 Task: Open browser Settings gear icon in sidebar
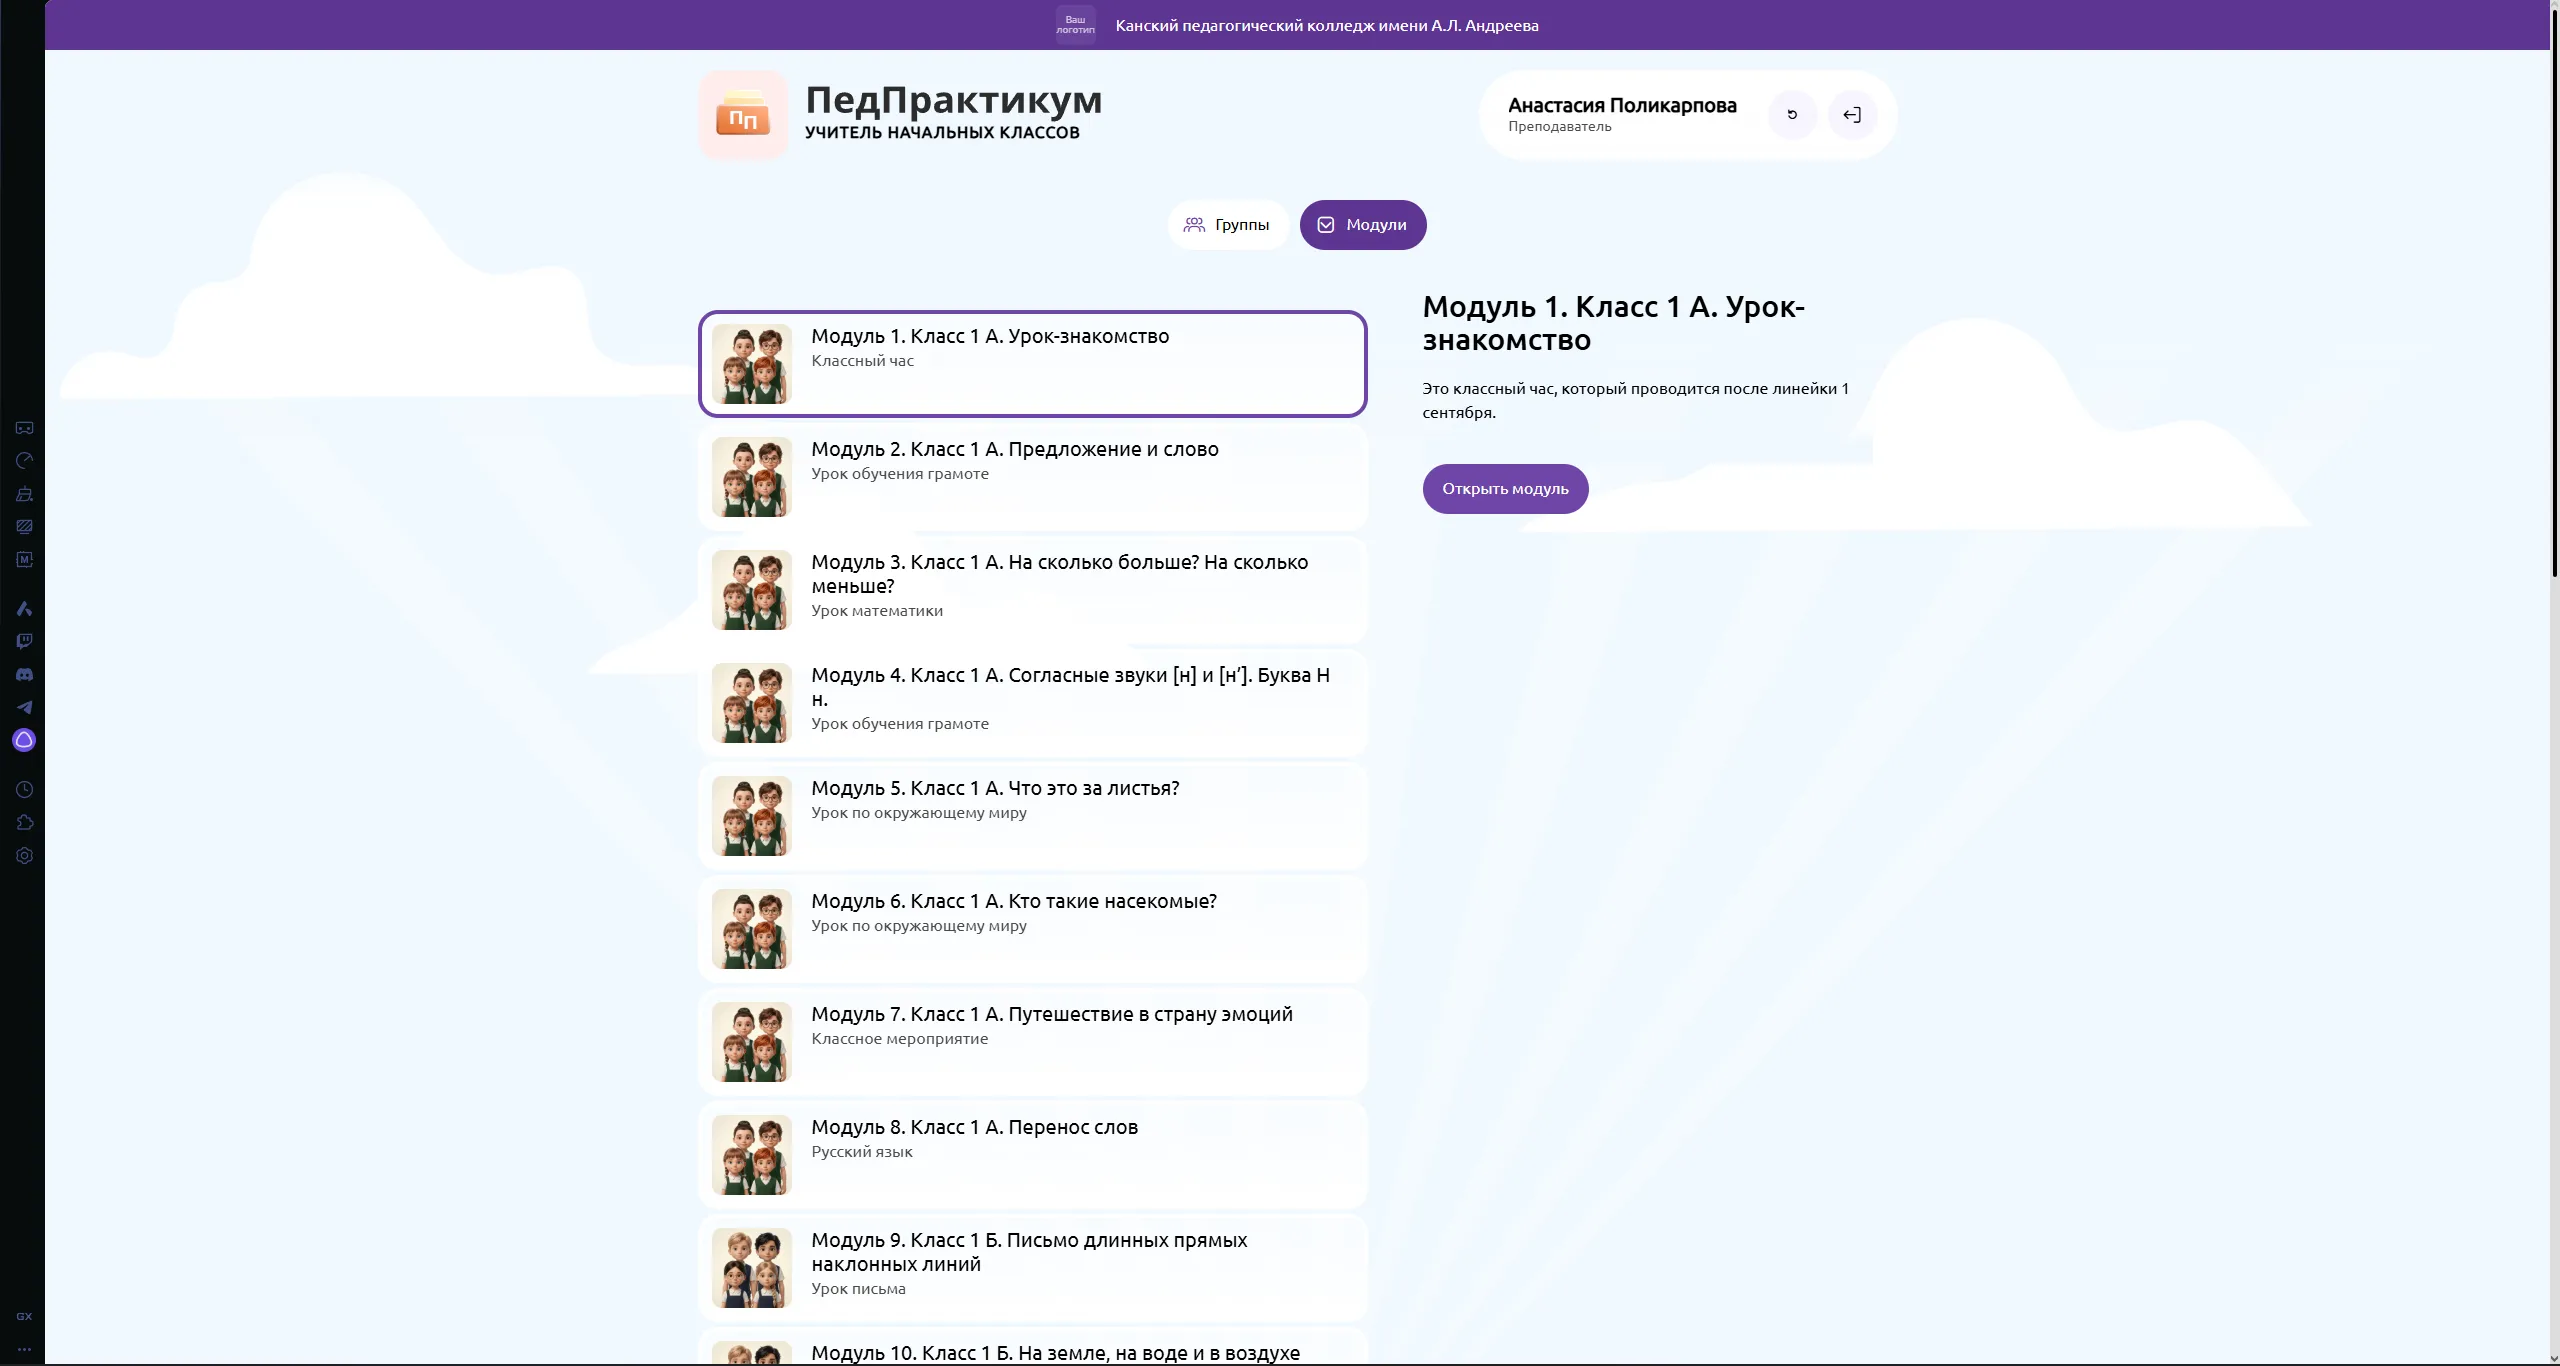pyautogui.click(x=24, y=856)
